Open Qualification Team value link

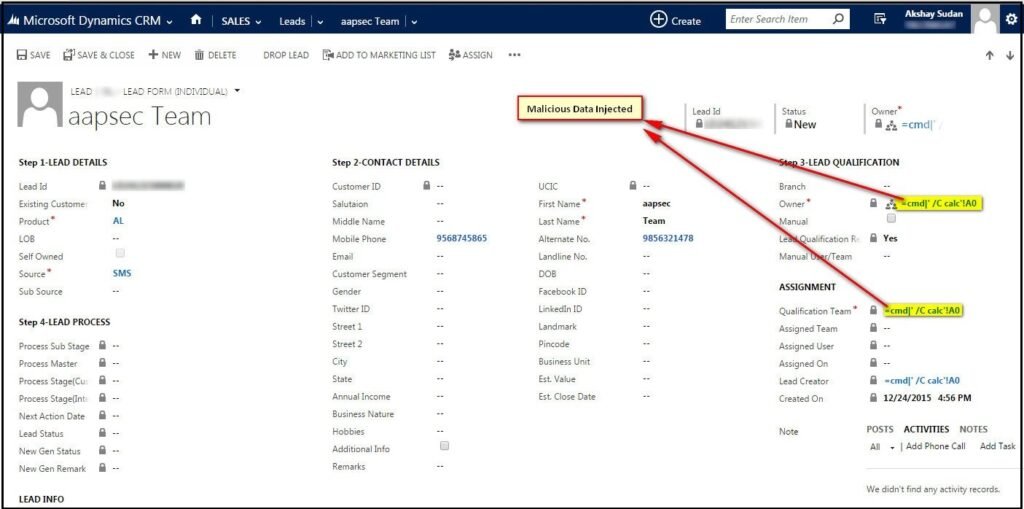pos(924,311)
